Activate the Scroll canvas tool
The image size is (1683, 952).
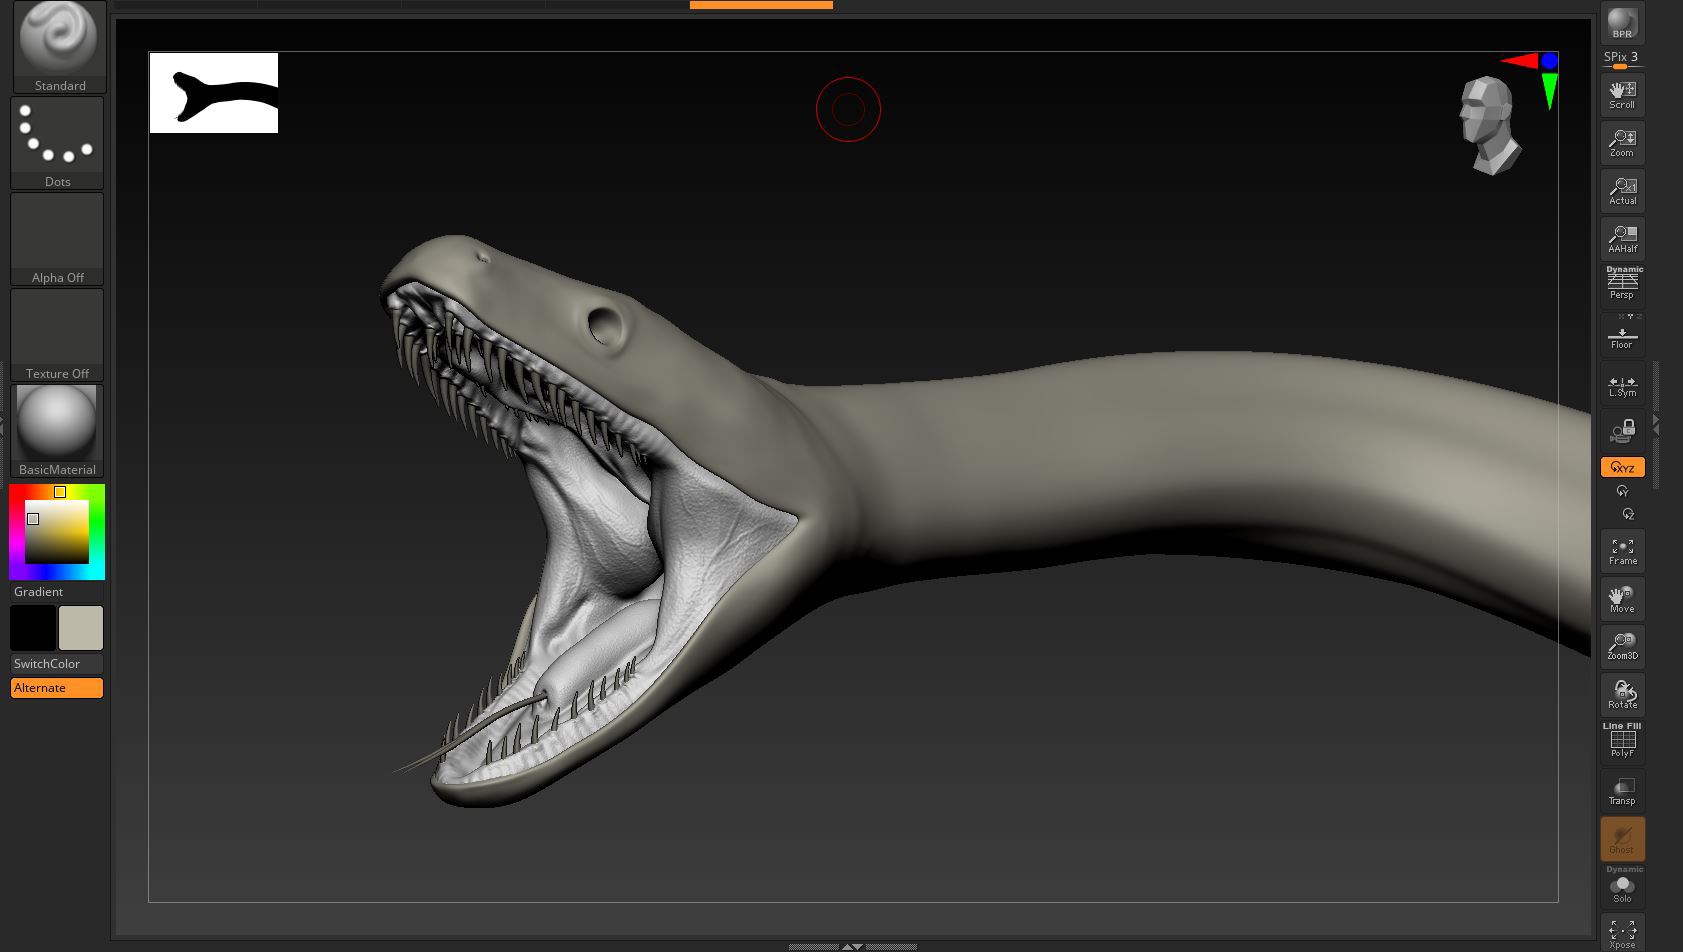(1621, 92)
